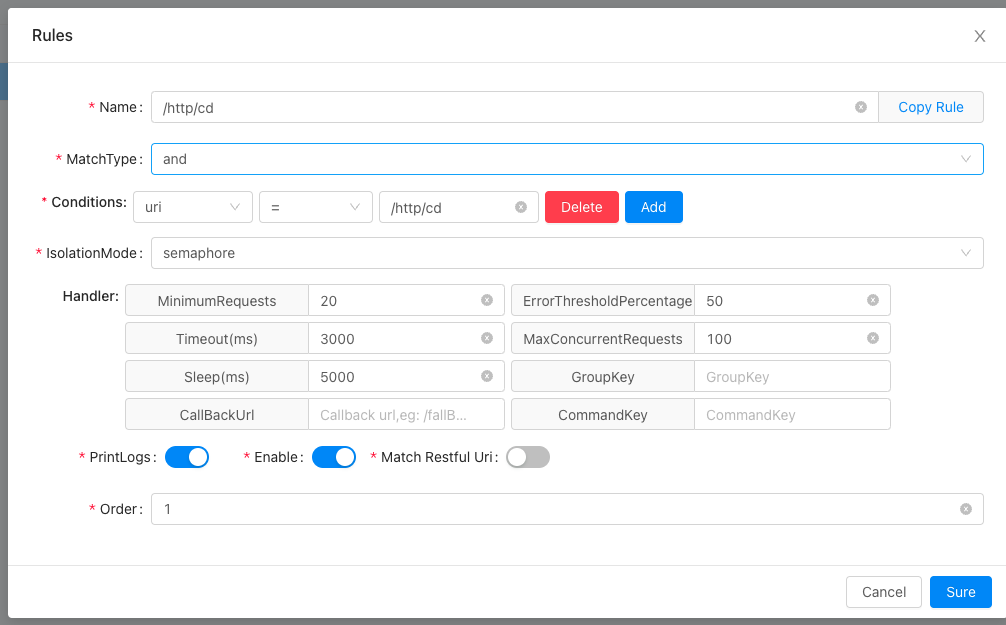The width and height of the screenshot is (1006, 625).
Task: Clear the Timeout(ms) value
Action: pyautogui.click(x=487, y=338)
